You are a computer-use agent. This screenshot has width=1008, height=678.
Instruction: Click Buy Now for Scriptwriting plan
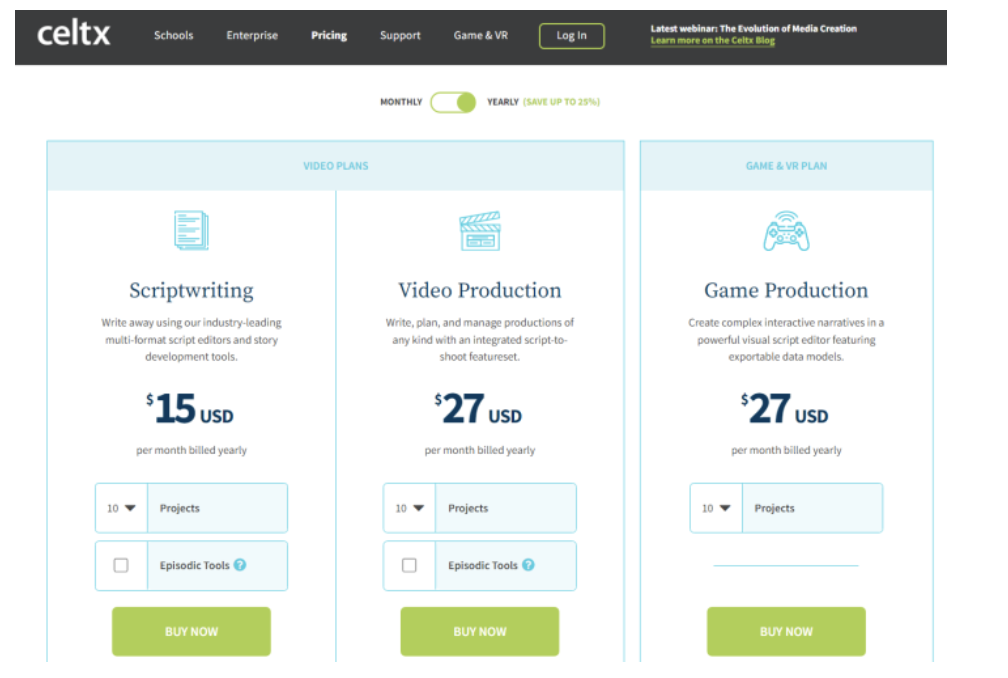click(x=191, y=631)
